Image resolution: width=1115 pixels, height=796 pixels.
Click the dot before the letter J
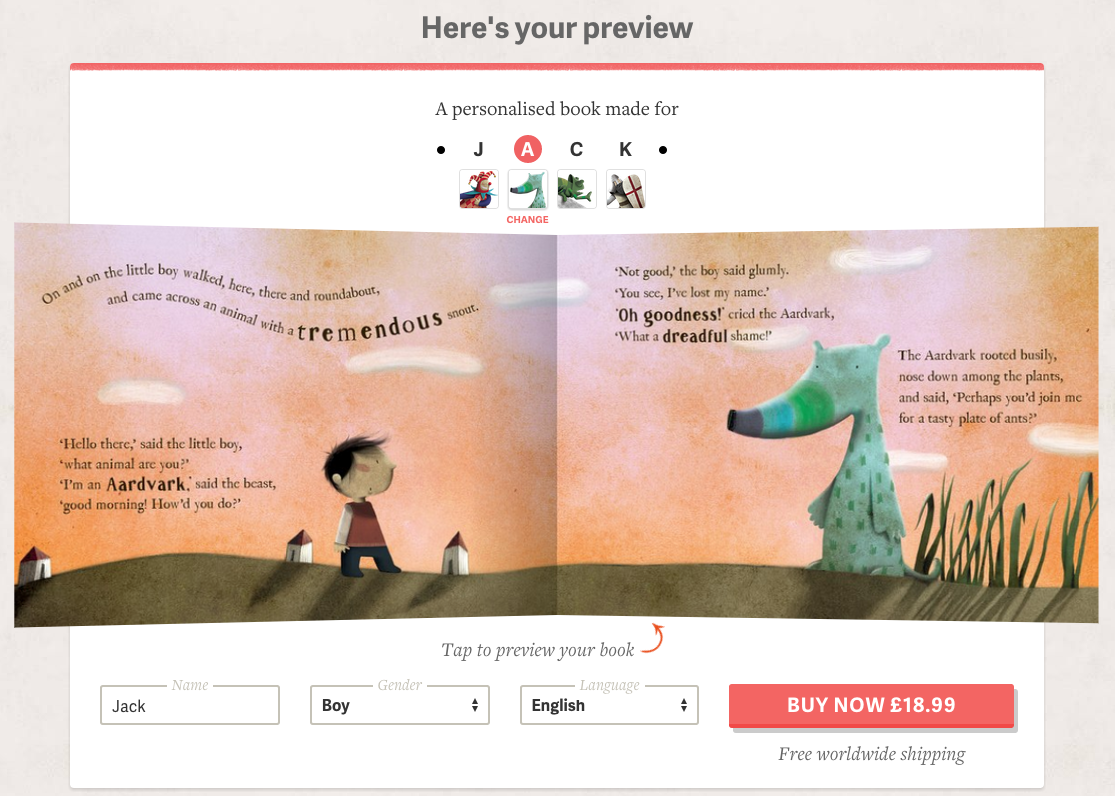coord(441,150)
